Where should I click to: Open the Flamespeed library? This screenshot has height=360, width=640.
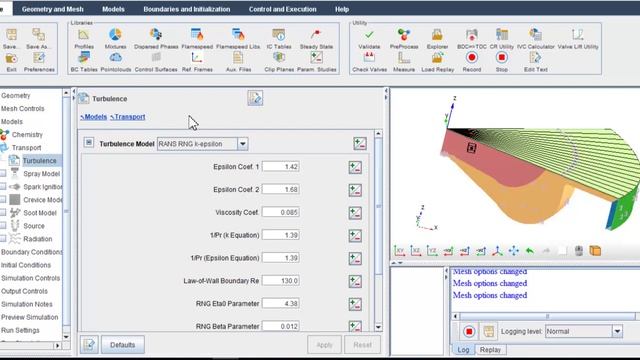point(197,39)
